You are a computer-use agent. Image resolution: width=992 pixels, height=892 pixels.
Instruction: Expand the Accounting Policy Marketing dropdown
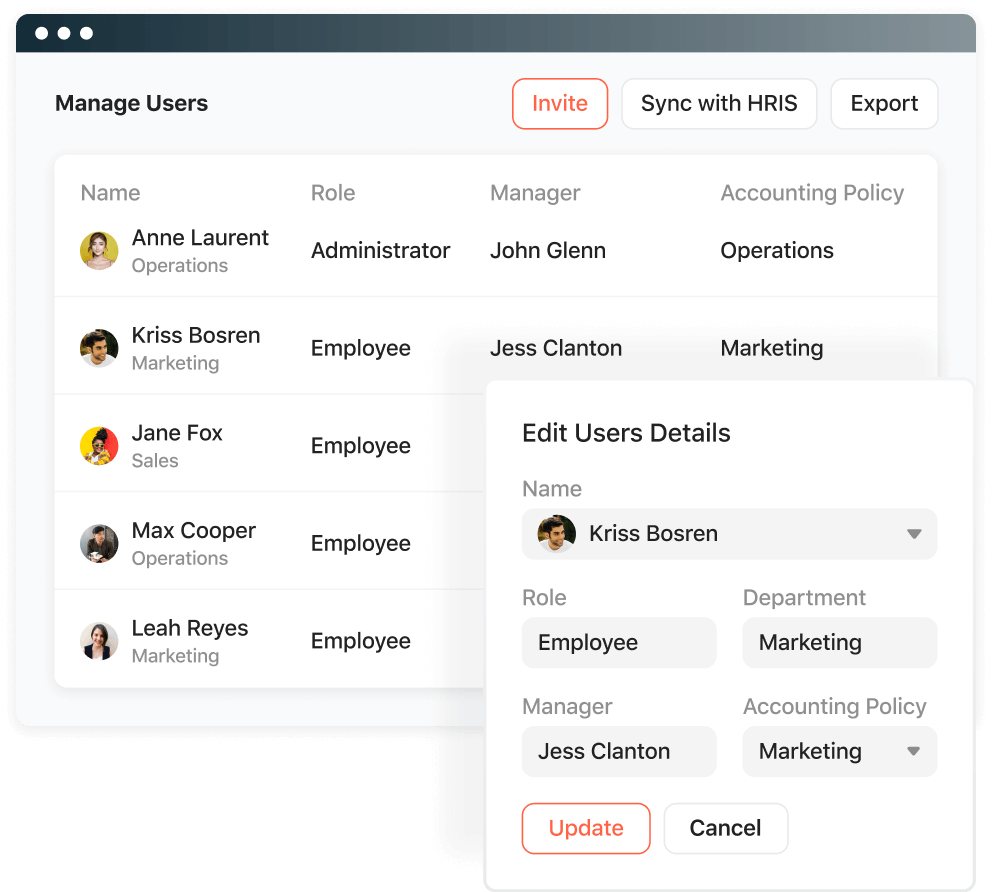(x=840, y=752)
